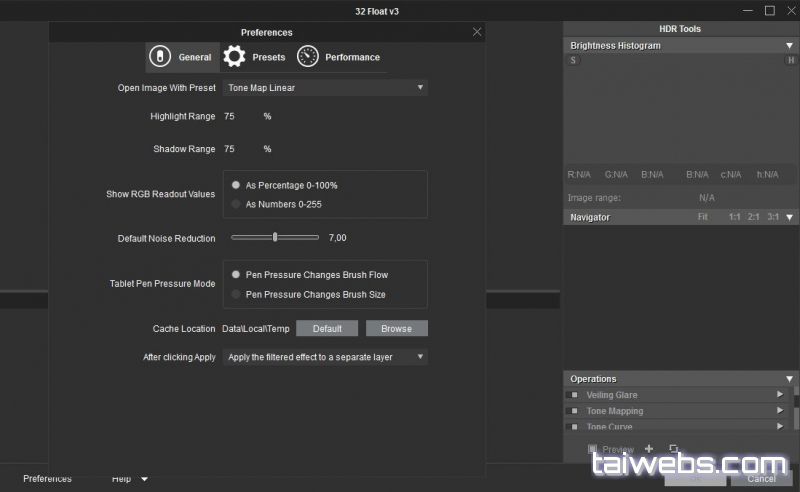Expand the Tone Mapping operation arrow
800x492 pixels.
coord(780,411)
